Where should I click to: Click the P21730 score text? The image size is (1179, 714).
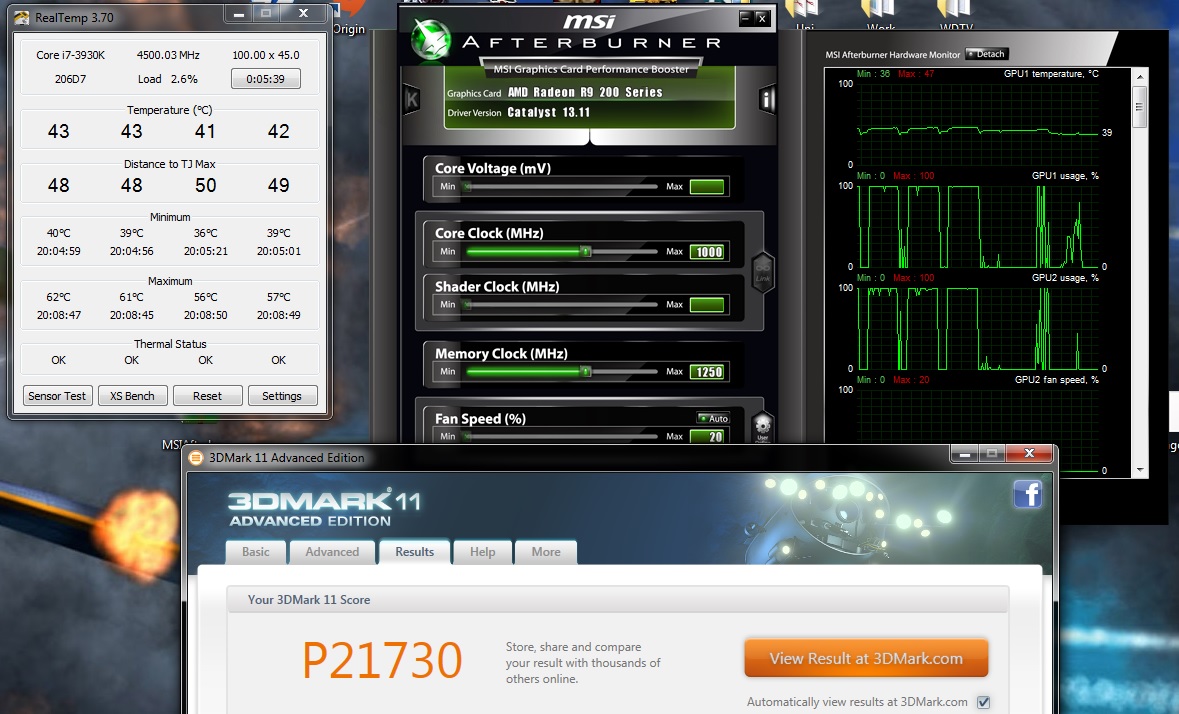click(382, 660)
